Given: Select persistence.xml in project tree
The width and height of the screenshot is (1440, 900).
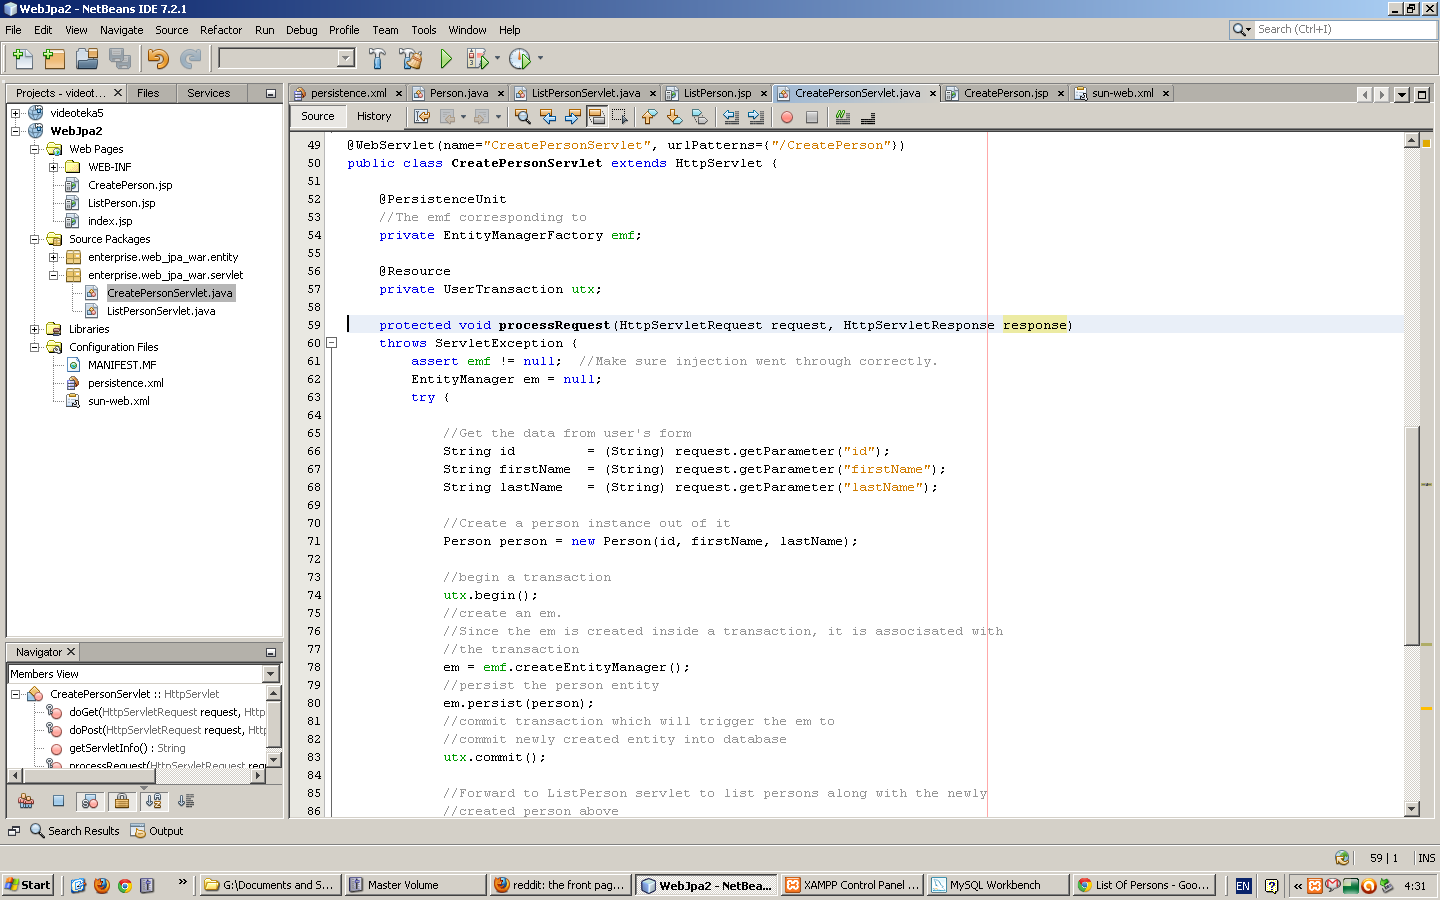Looking at the screenshot, I should 125,383.
